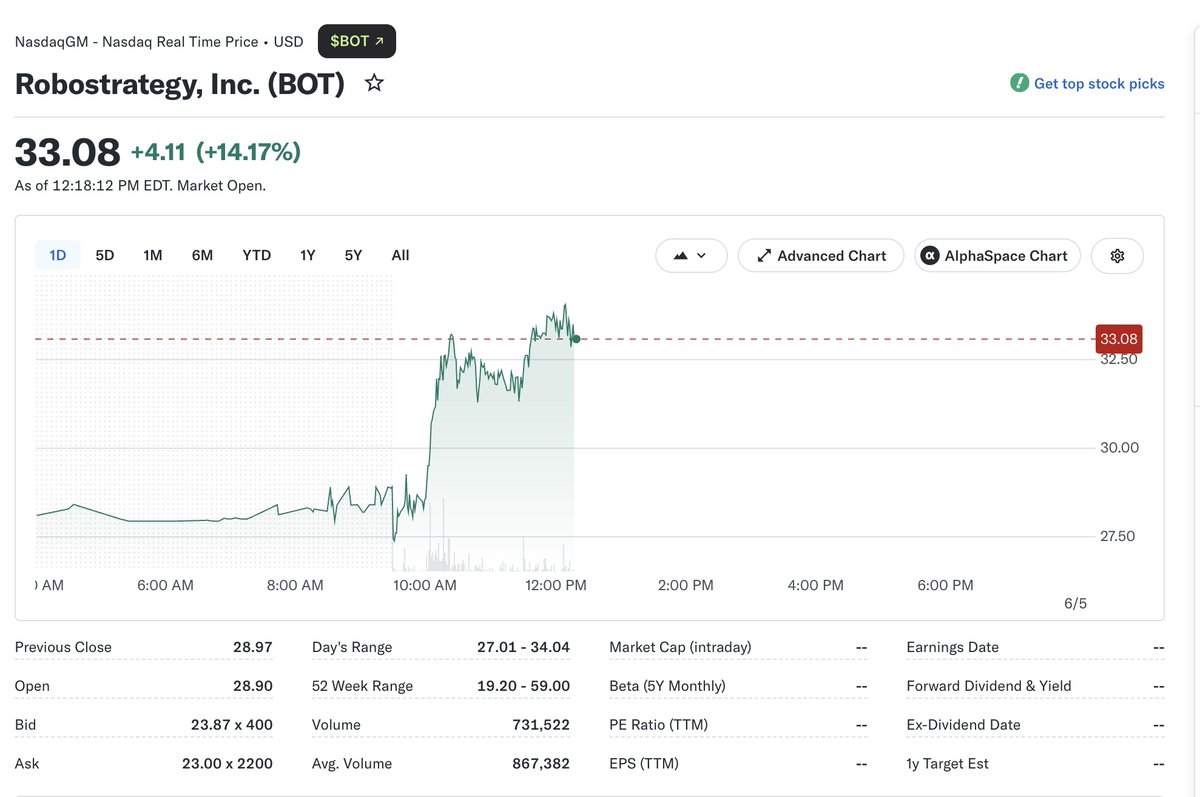Switch to the 5D range tab

click(x=105, y=255)
